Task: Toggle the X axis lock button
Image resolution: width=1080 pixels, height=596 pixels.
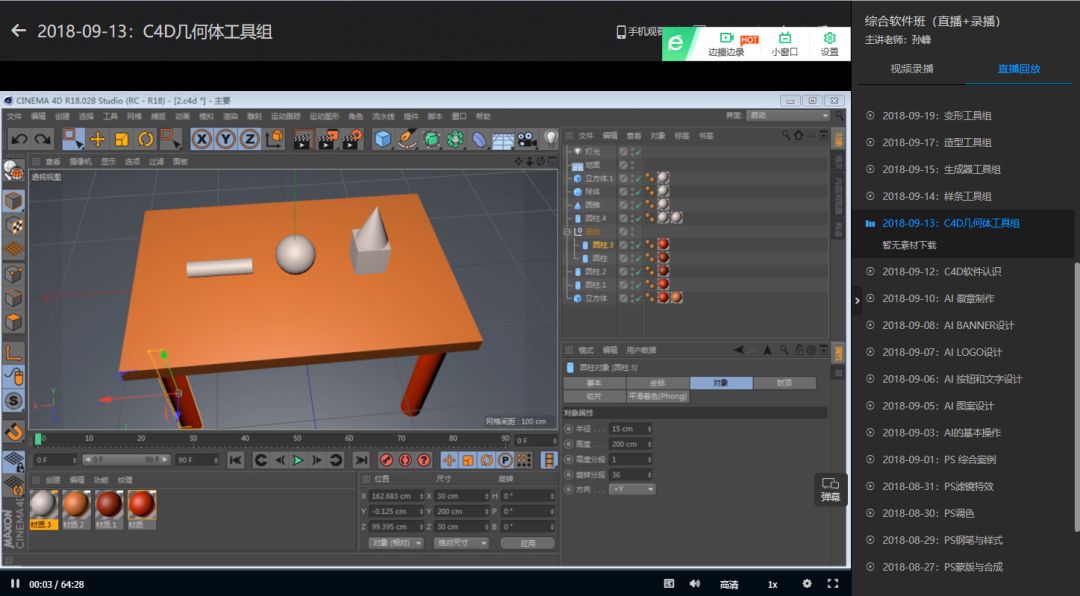Action: point(202,139)
